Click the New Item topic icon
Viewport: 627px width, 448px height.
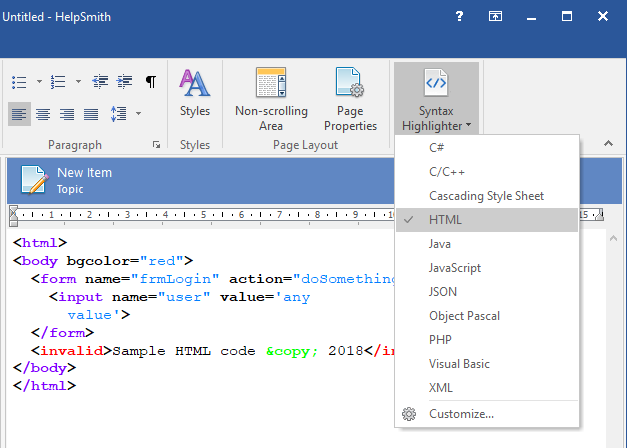pos(33,180)
